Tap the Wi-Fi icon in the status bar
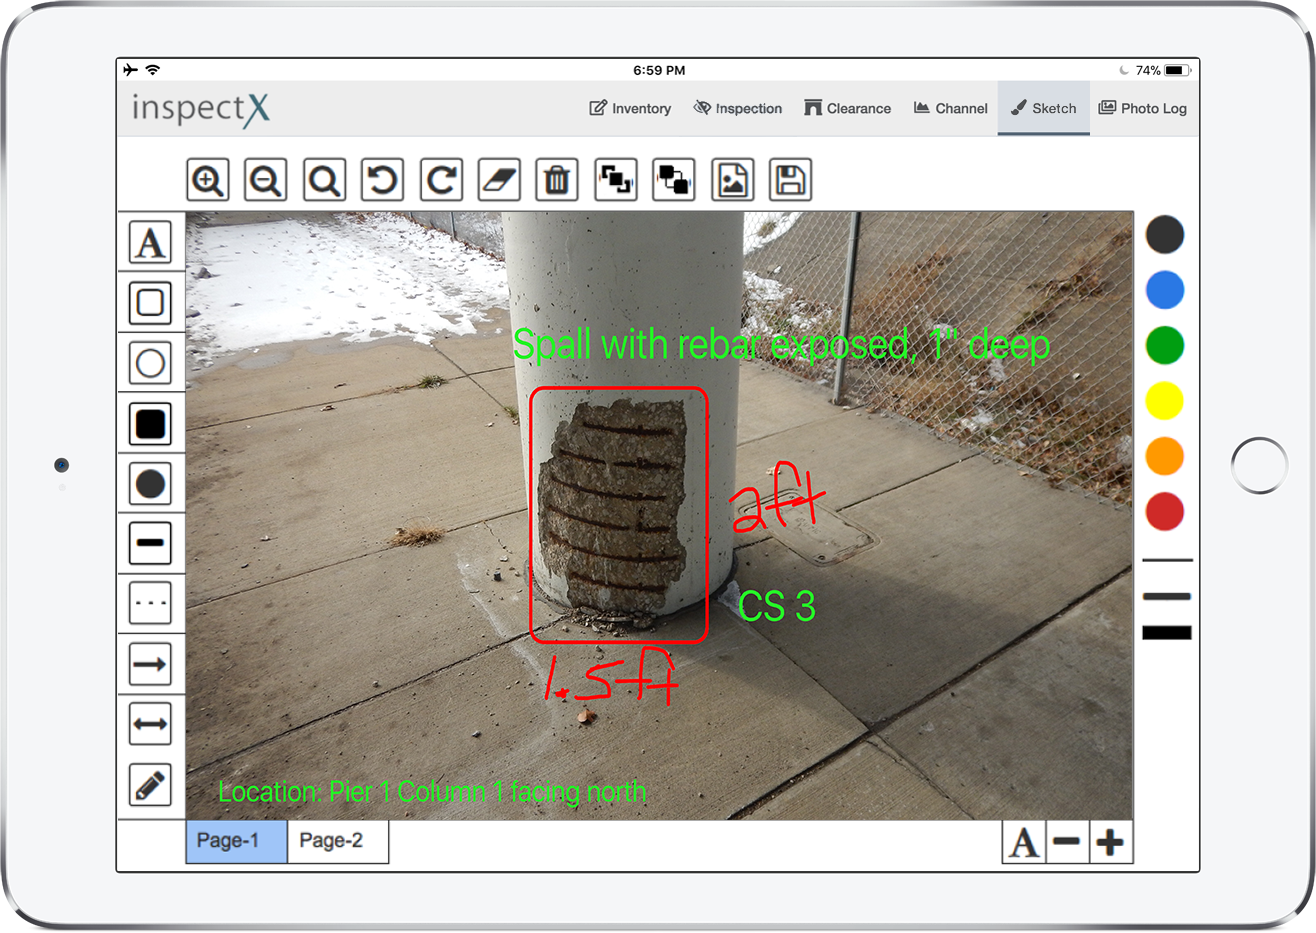1316x933 pixels. point(153,70)
